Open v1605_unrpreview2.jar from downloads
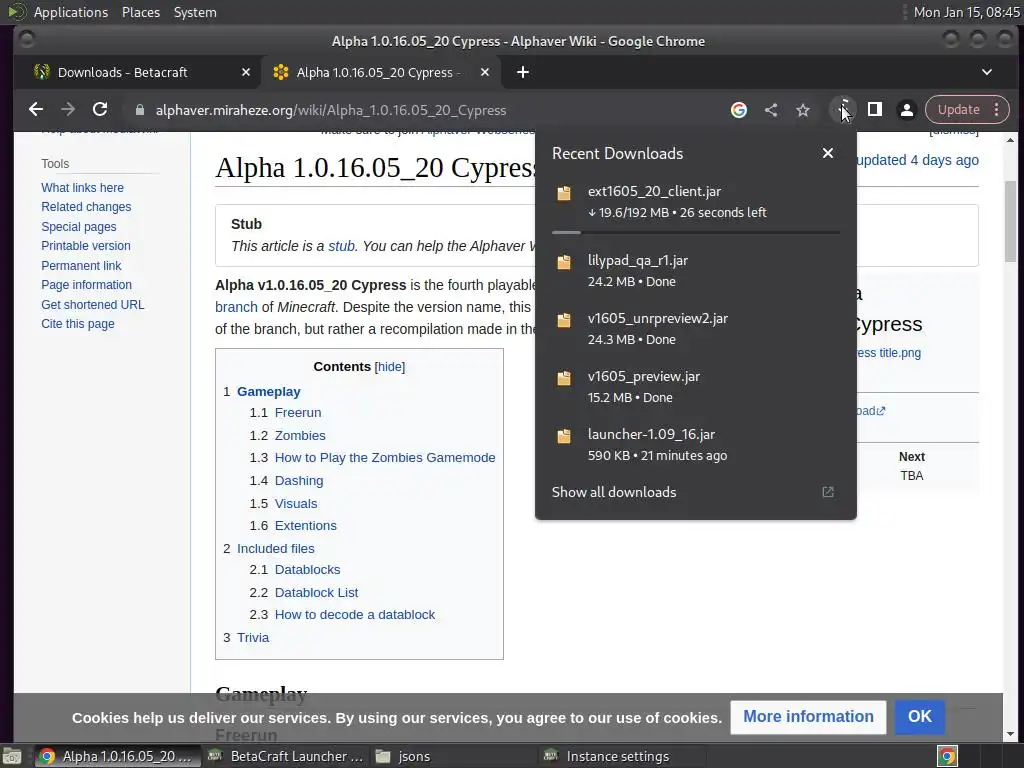The width and height of the screenshot is (1024, 768). click(x=696, y=328)
